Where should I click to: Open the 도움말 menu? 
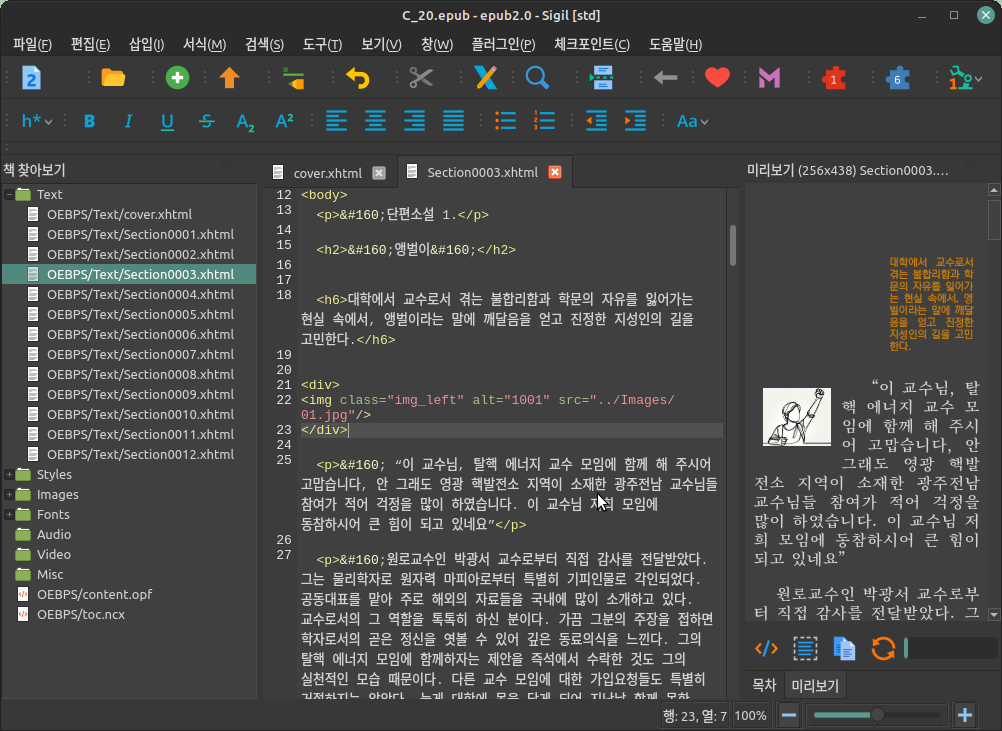click(675, 44)
